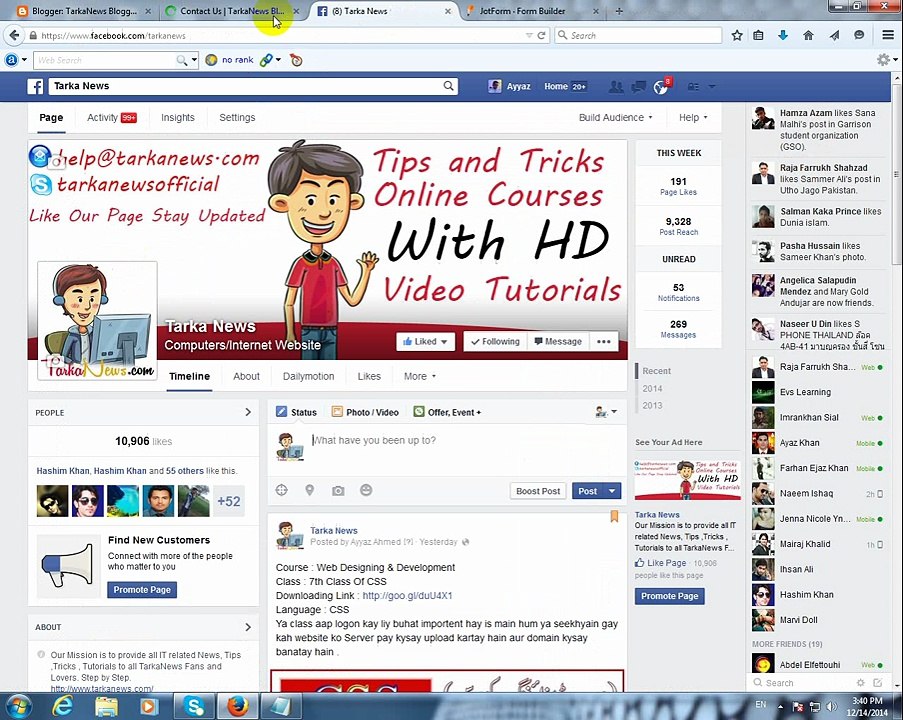The width and height of the screenshot is (903, 720).
Task: Expand the ABOUT section arrow
Action: pyautogui.click(x=248, y=627)
